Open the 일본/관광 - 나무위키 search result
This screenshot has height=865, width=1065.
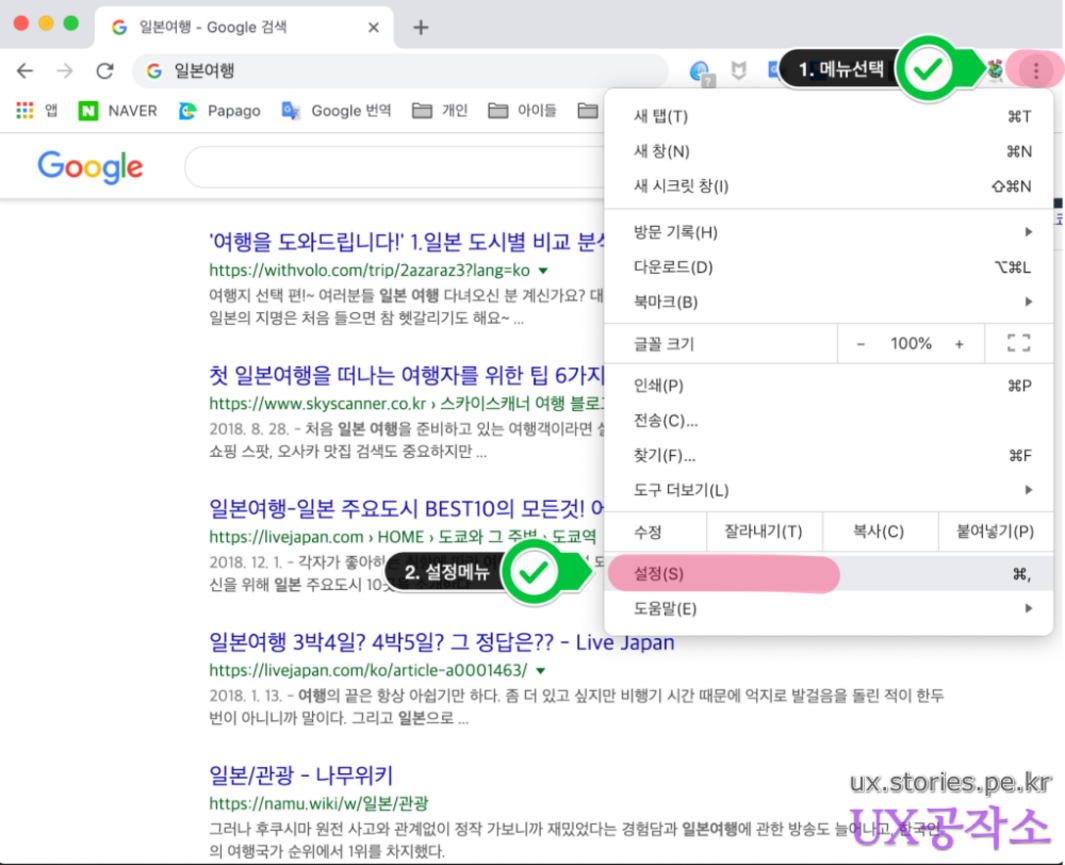[301, 775]
